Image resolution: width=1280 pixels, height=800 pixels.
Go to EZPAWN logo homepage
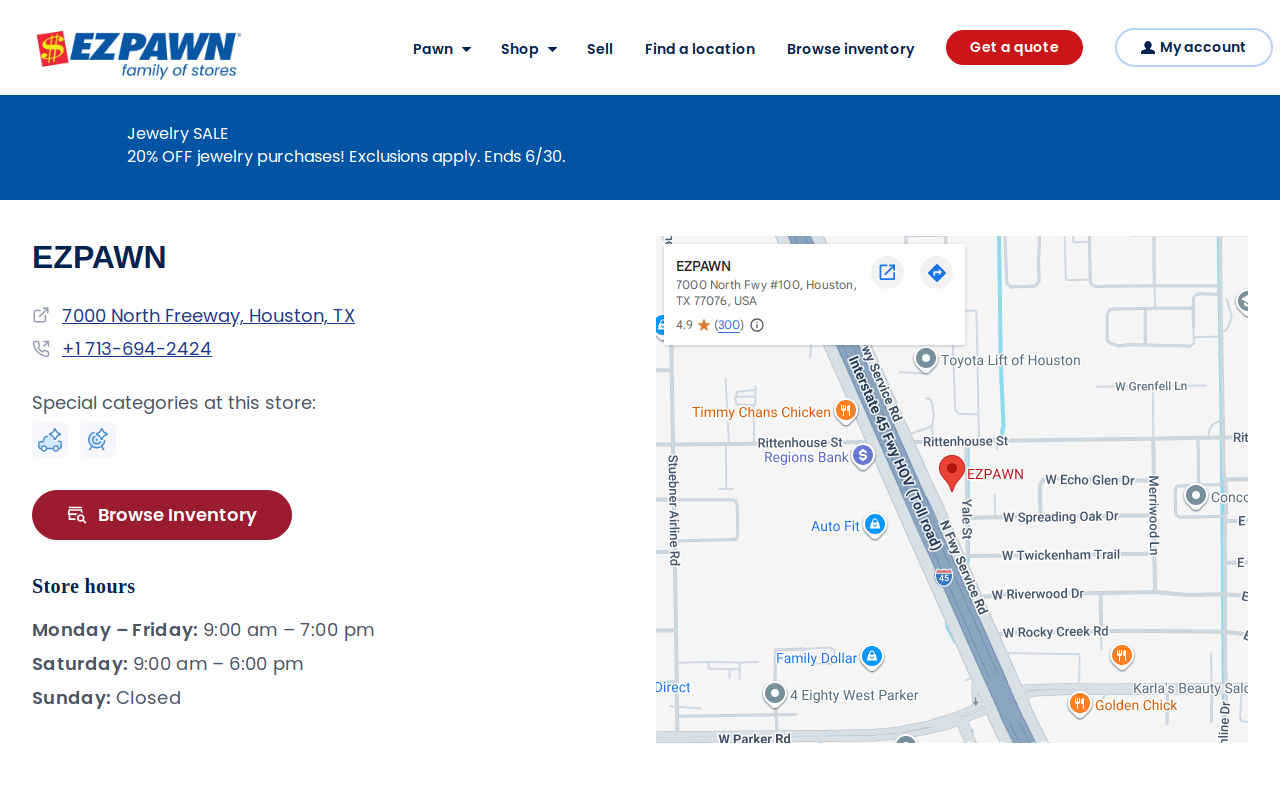coord(139,54)
